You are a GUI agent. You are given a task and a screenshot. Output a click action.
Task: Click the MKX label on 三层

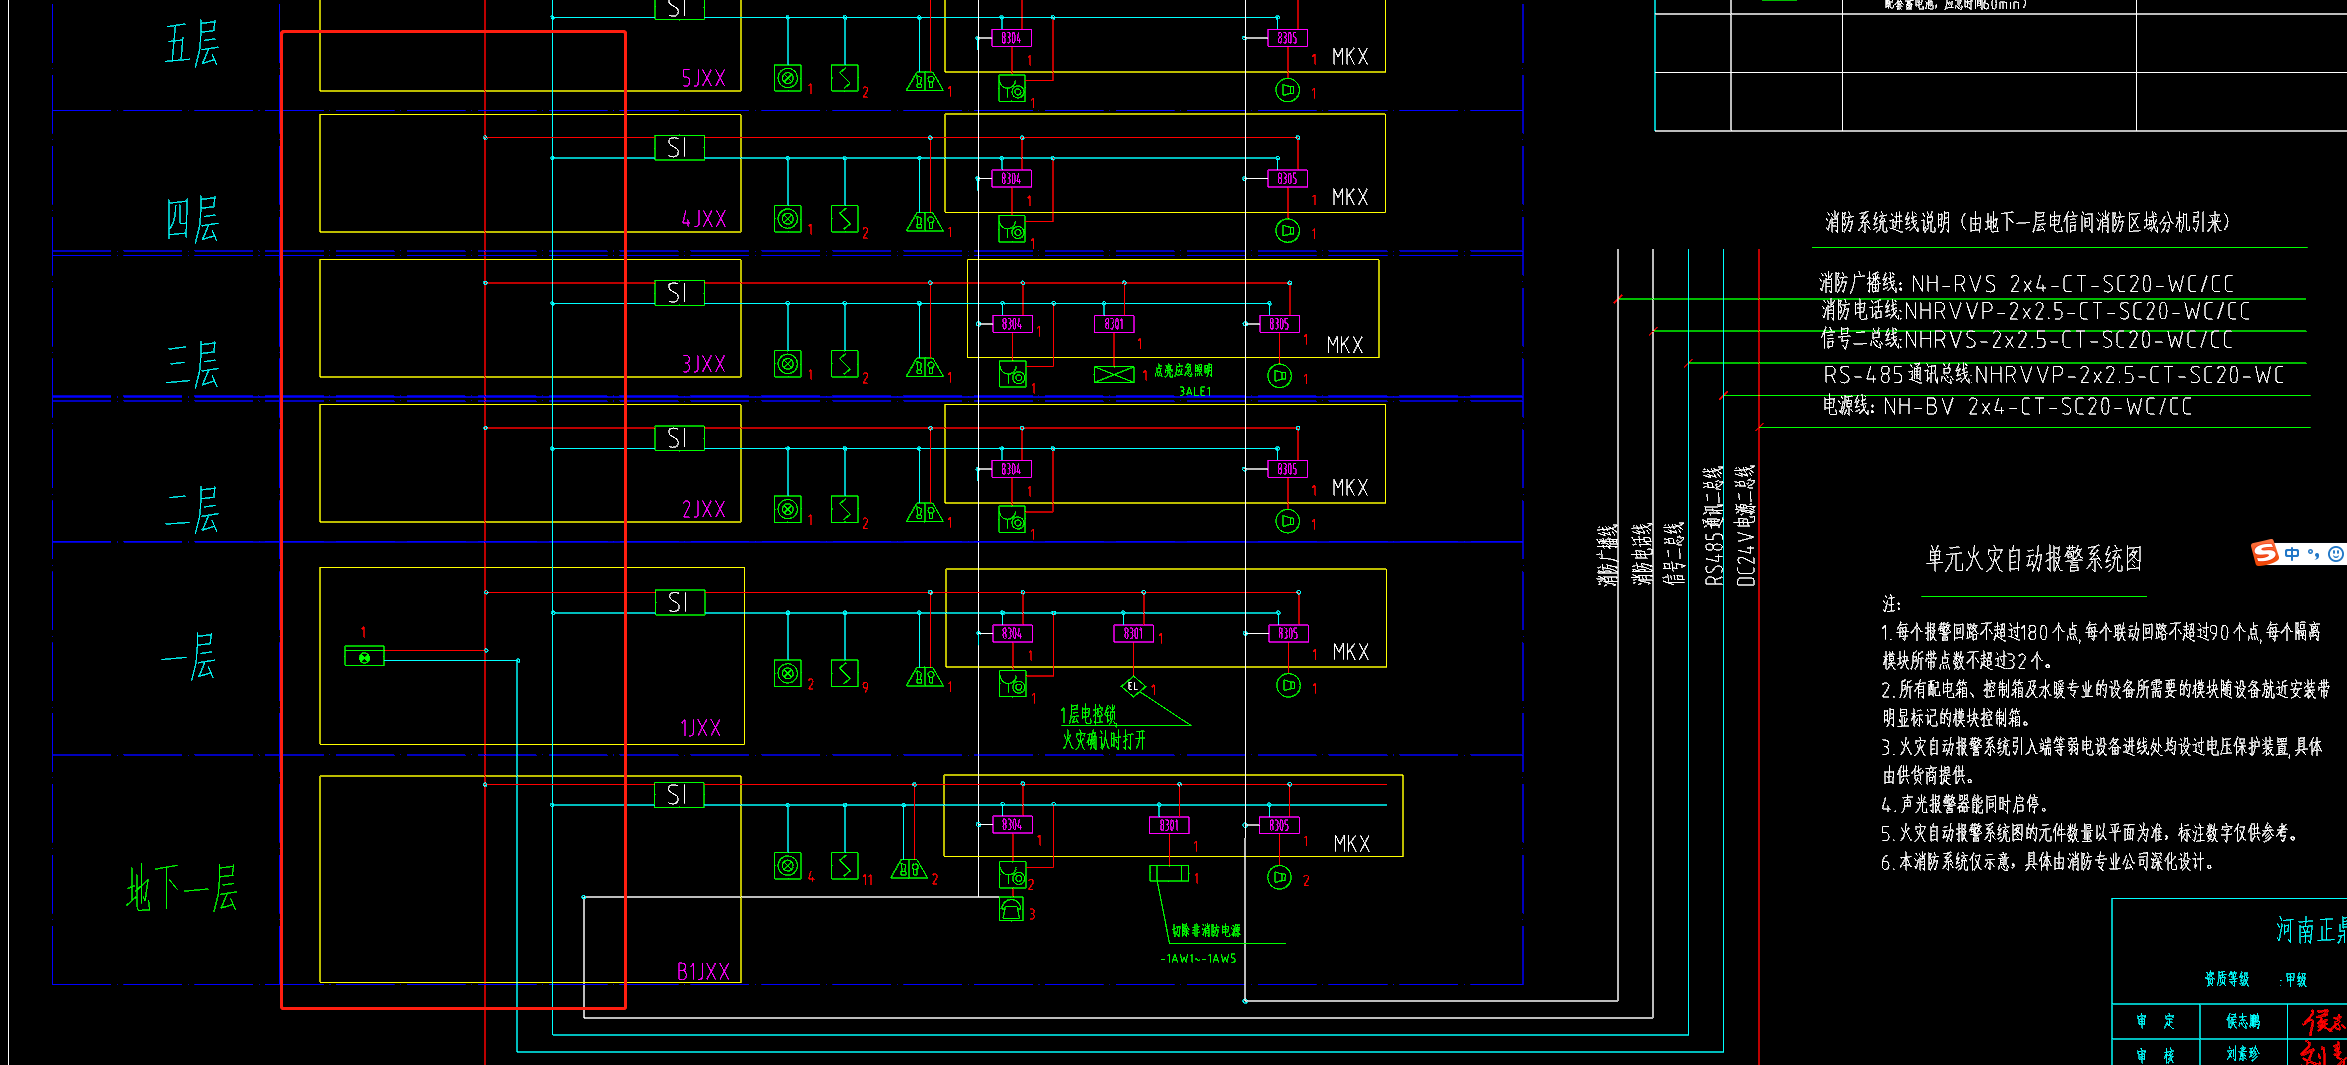click(1345, 345)
